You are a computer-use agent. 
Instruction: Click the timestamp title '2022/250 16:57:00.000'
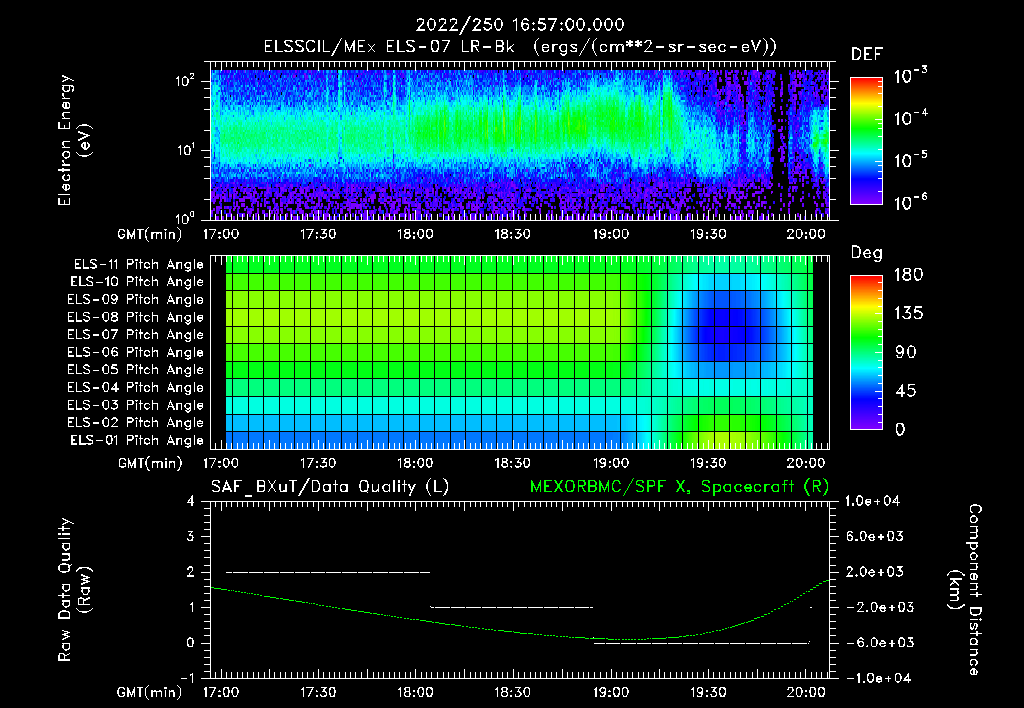(520, 25)
